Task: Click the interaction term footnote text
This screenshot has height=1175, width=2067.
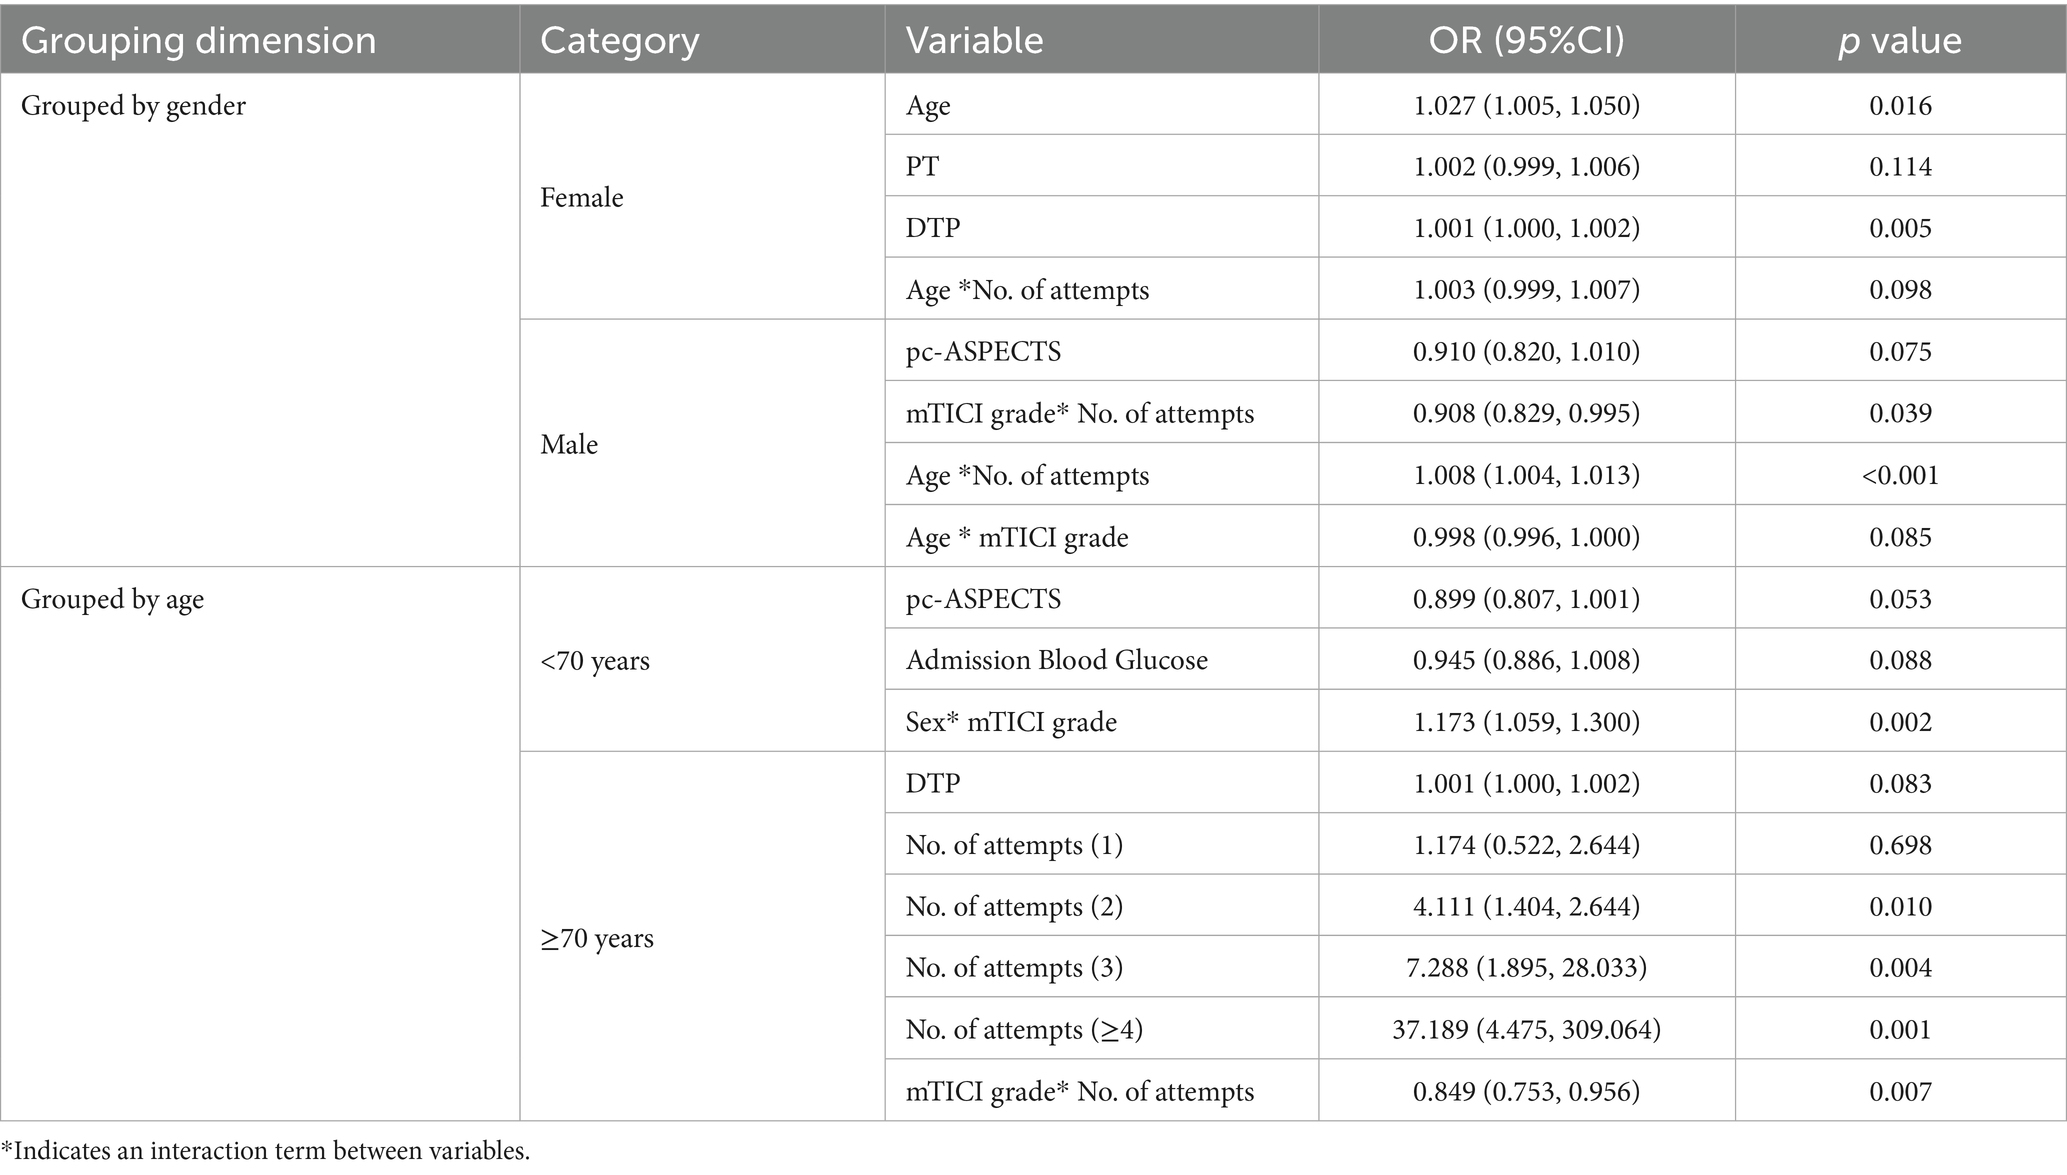Action: coord(265,1151)
